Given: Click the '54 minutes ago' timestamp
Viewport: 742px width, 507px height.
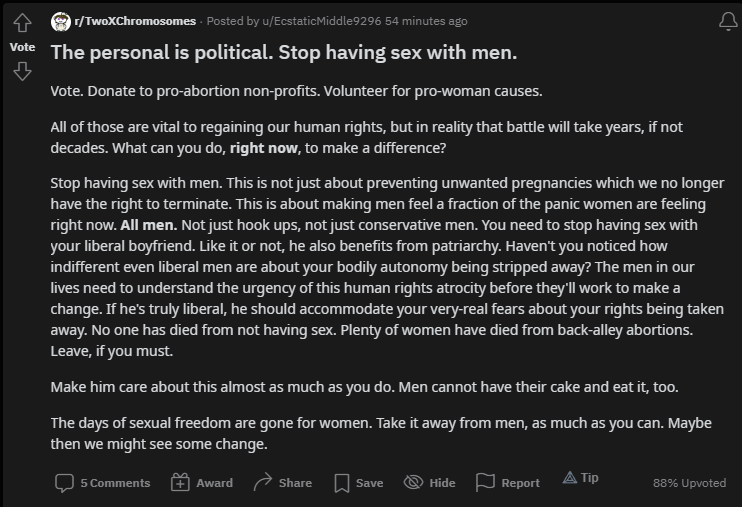Looking at the screenshot, I should coord(426,21).
